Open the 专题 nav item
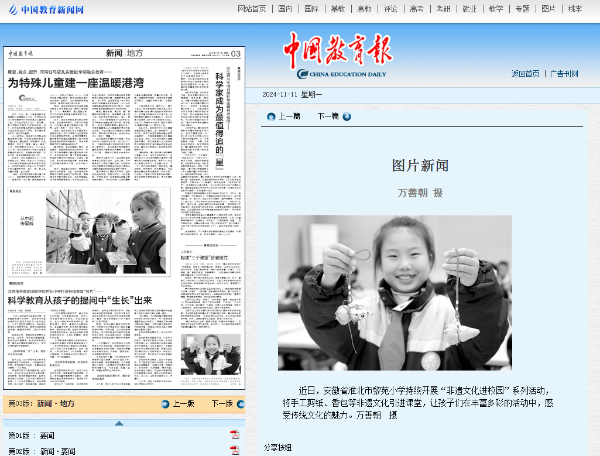 click(522, 9)
